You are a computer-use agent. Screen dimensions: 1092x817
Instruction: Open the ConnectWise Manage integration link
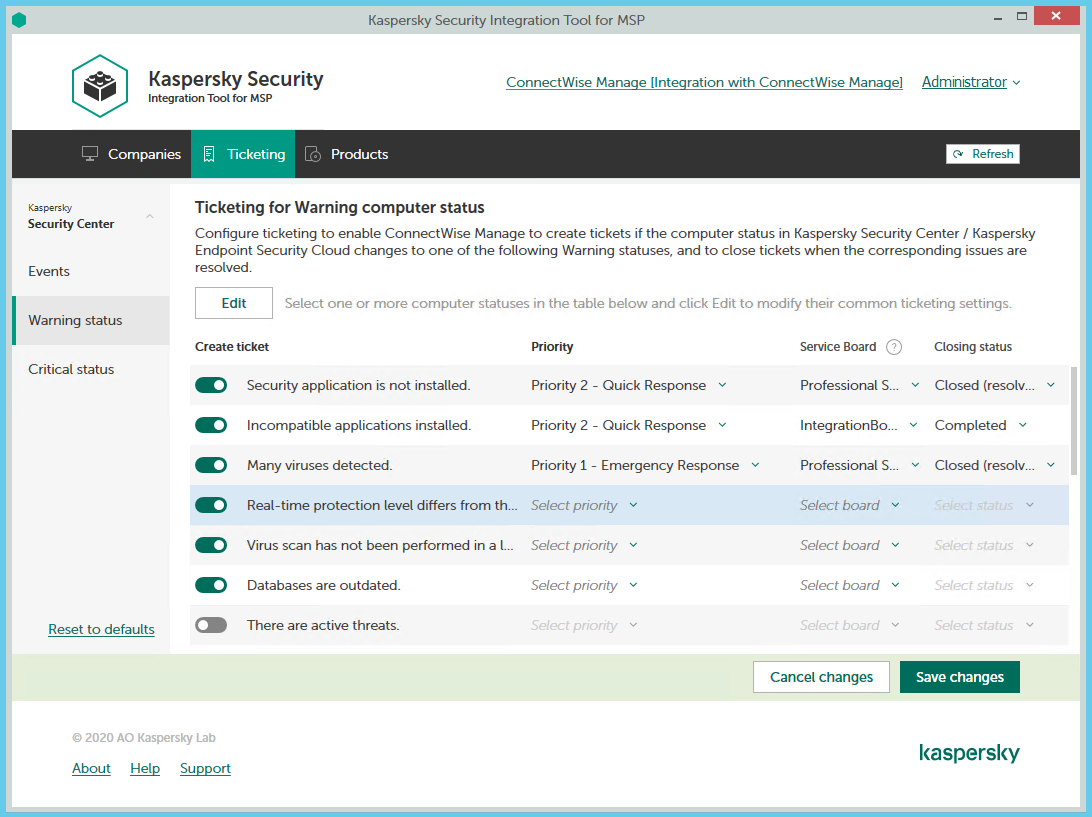coord(704,82)
